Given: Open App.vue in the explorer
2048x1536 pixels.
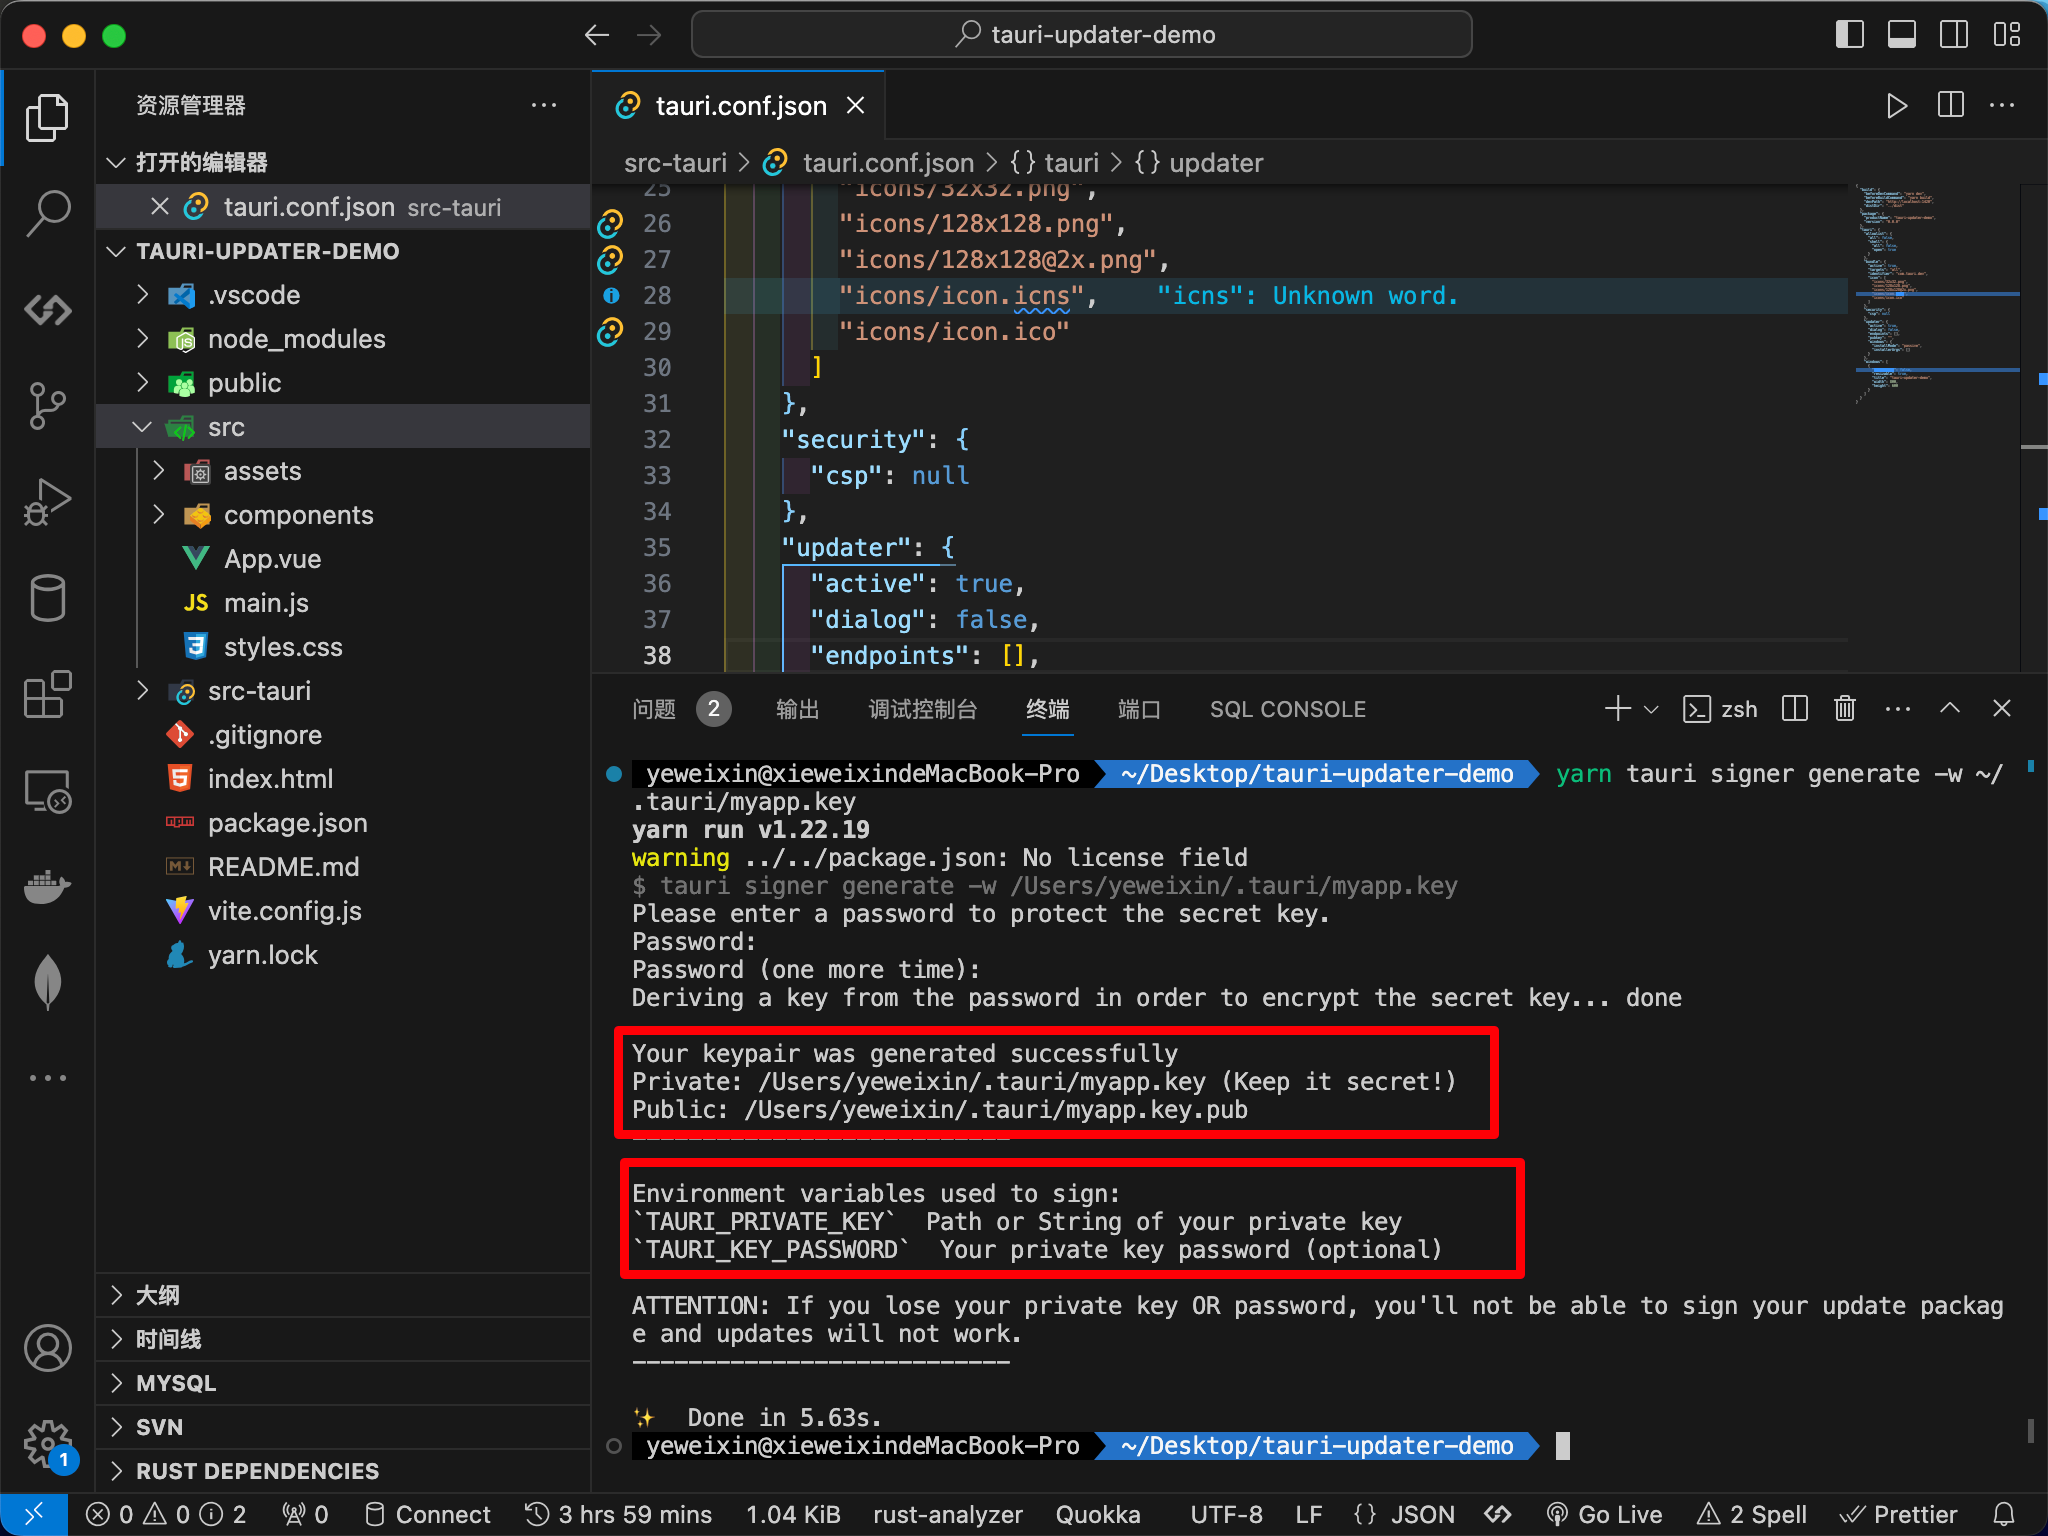Looking at the screenshot, I should 343,559.
